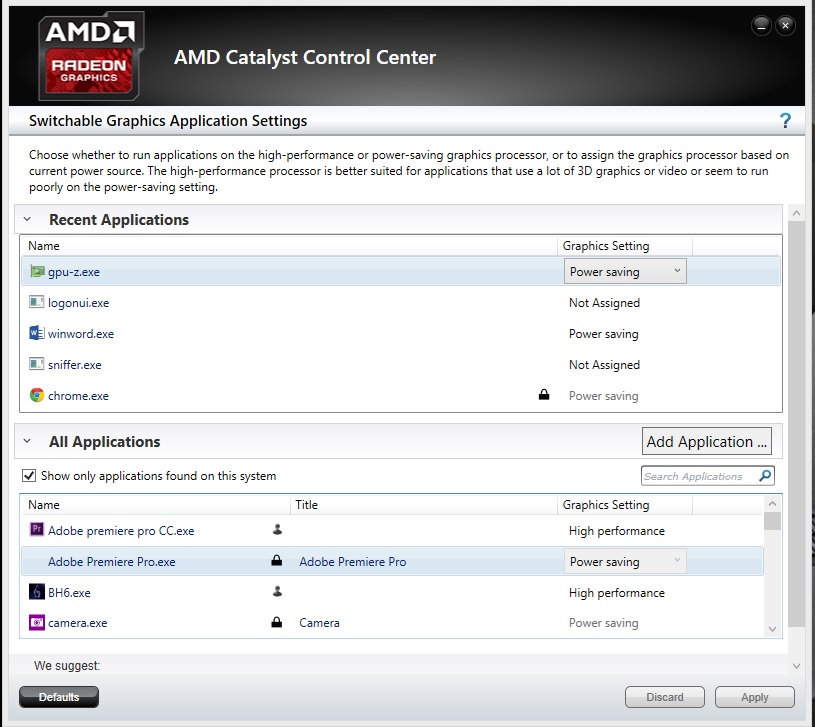The image size is (815, 727).
Task: Click the winword.exe Word icon
Action: pos(36,333)
